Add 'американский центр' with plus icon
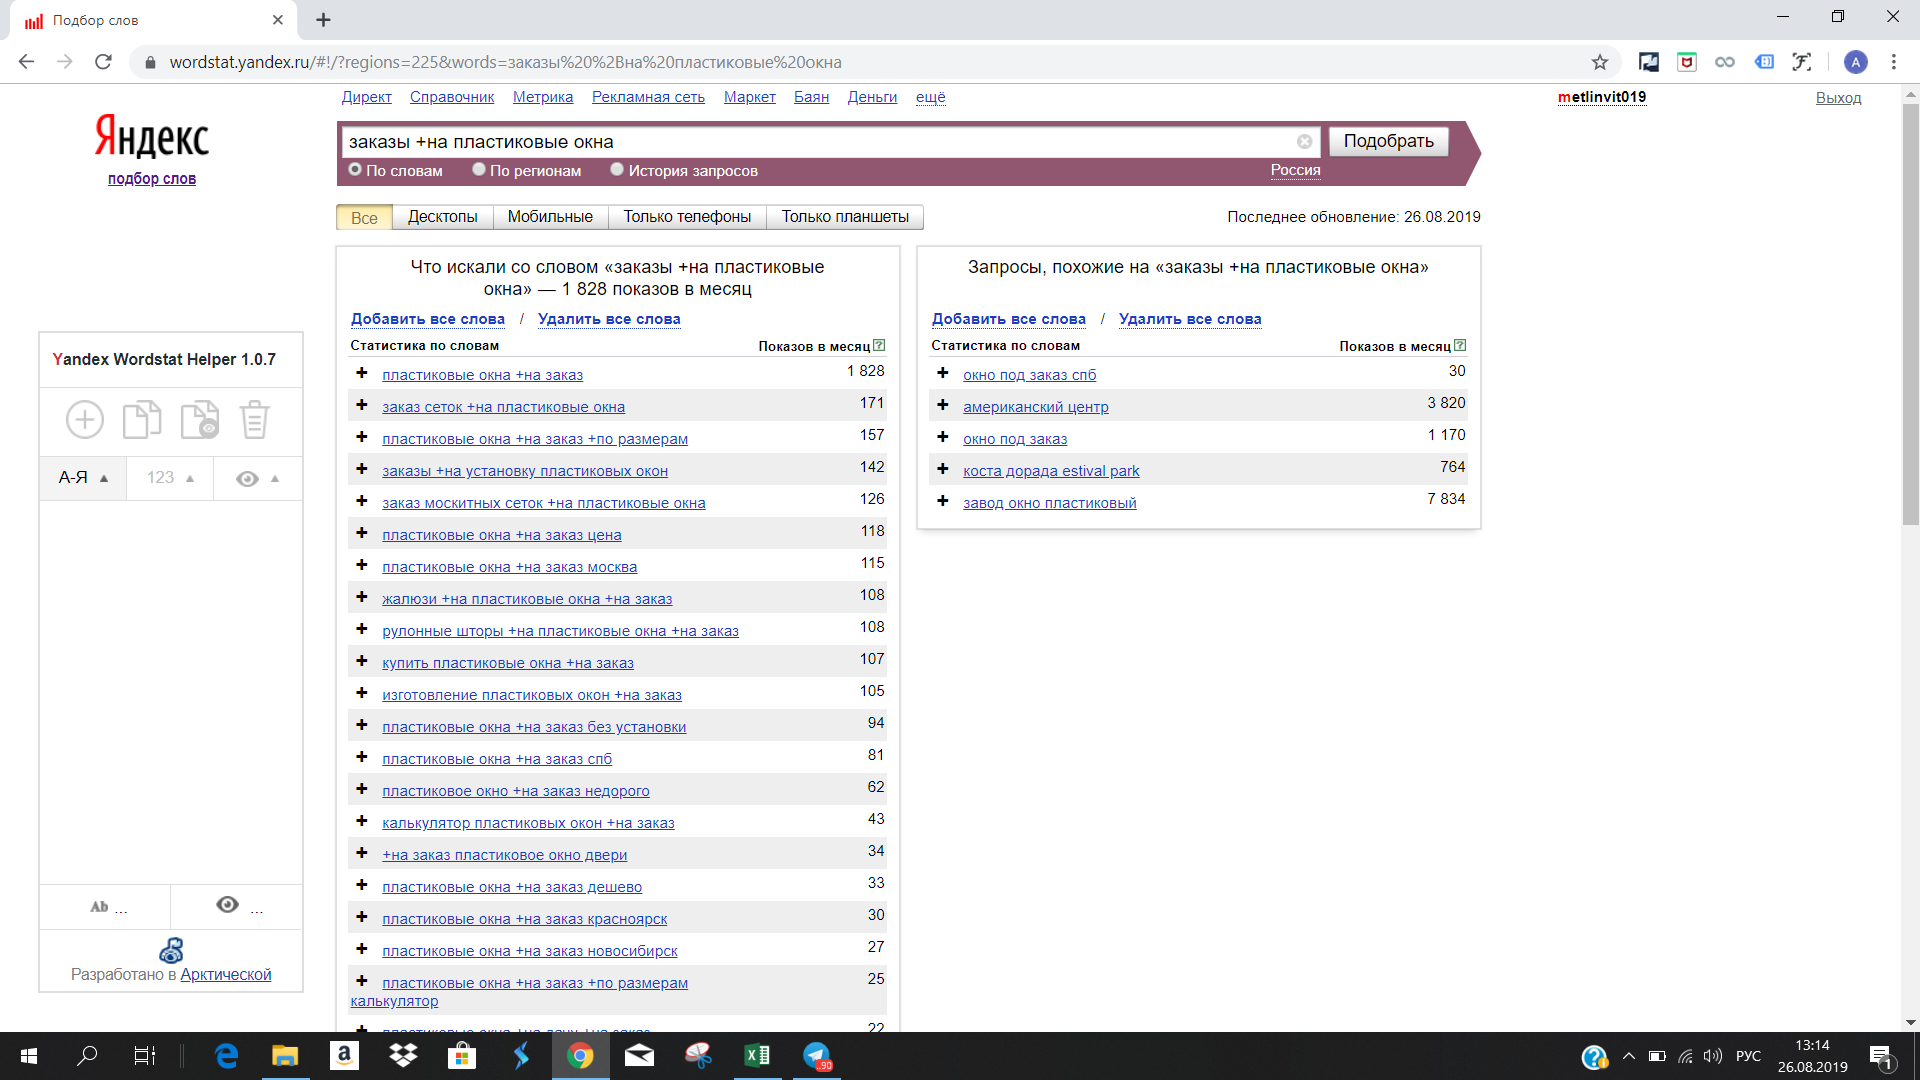Image resolution: width=1920 pixels, height=1080 pixels. 943,405
